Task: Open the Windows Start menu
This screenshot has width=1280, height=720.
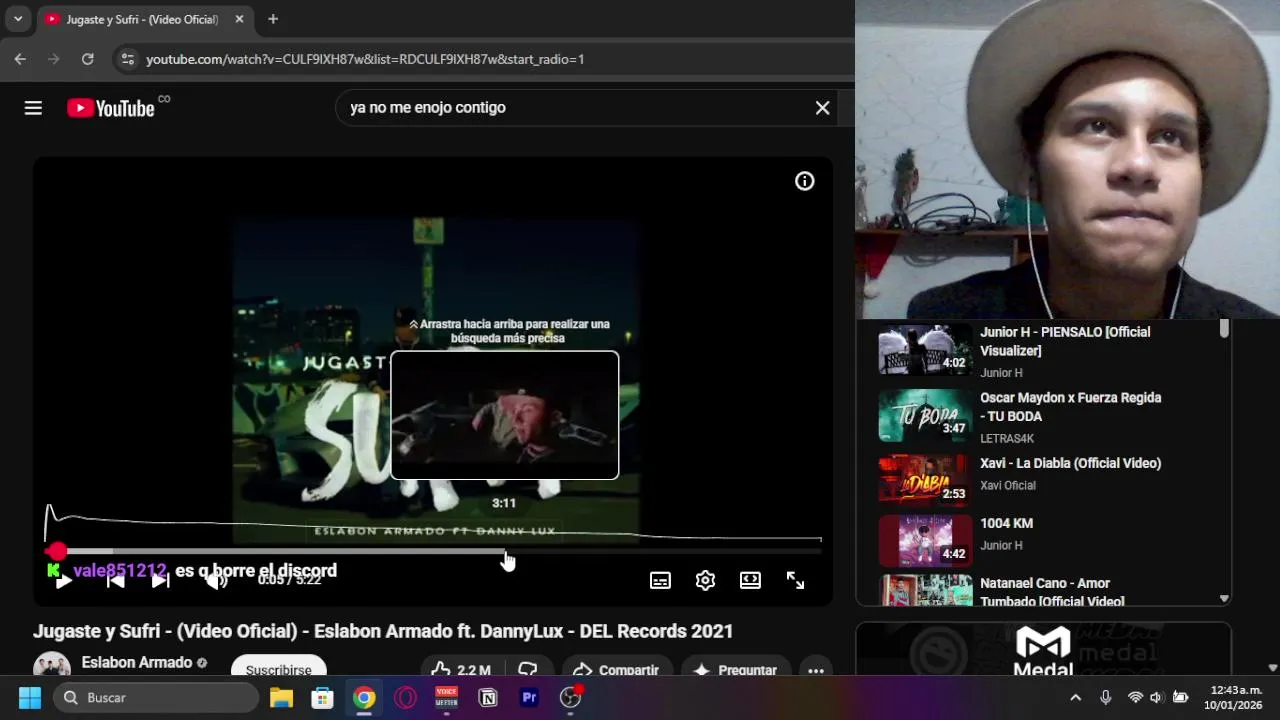Action: click(30, 698)
